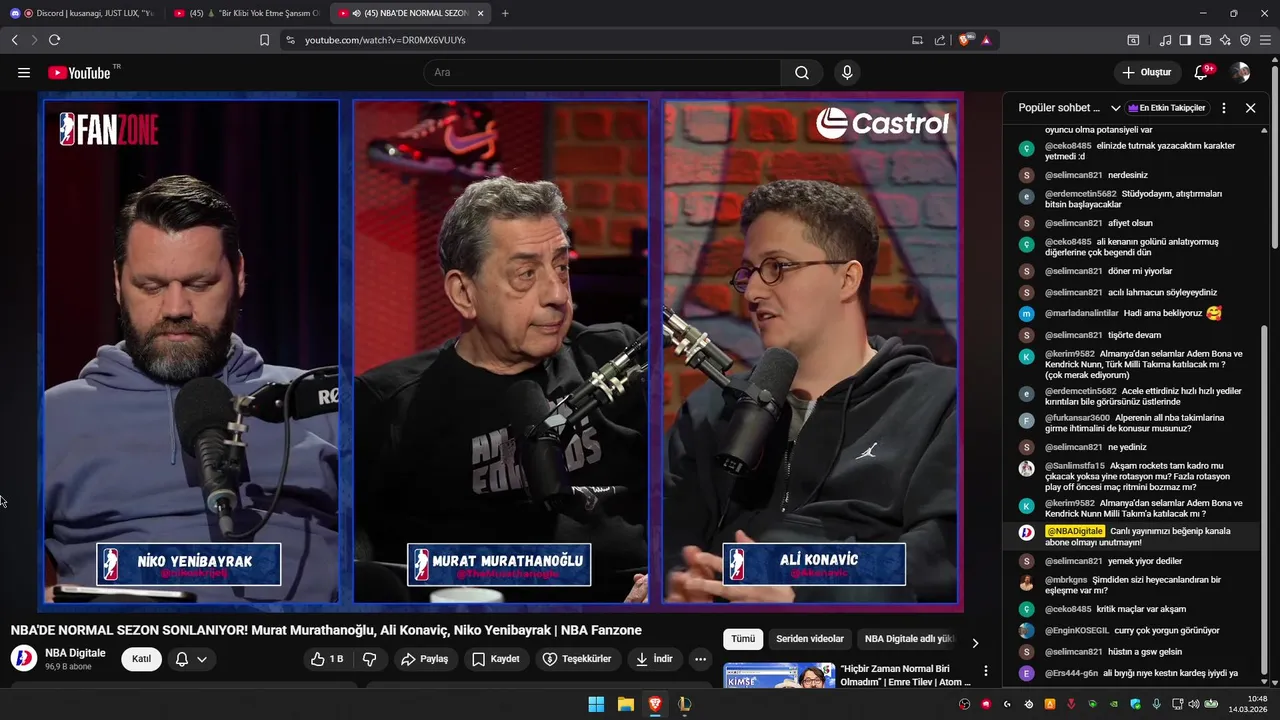Open the NBA Digitale channel name link
Image resolution: width=1280 pixels, height=720 pixels.
[x=75, y=653]
